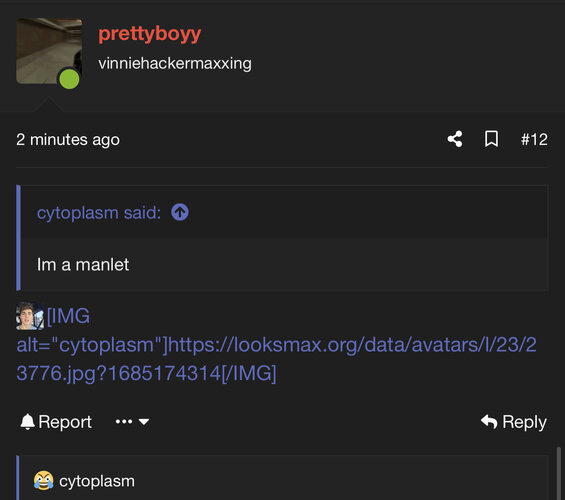
Task: Jump to cytoplasm's original quoted post arrow
Action: 180,212
